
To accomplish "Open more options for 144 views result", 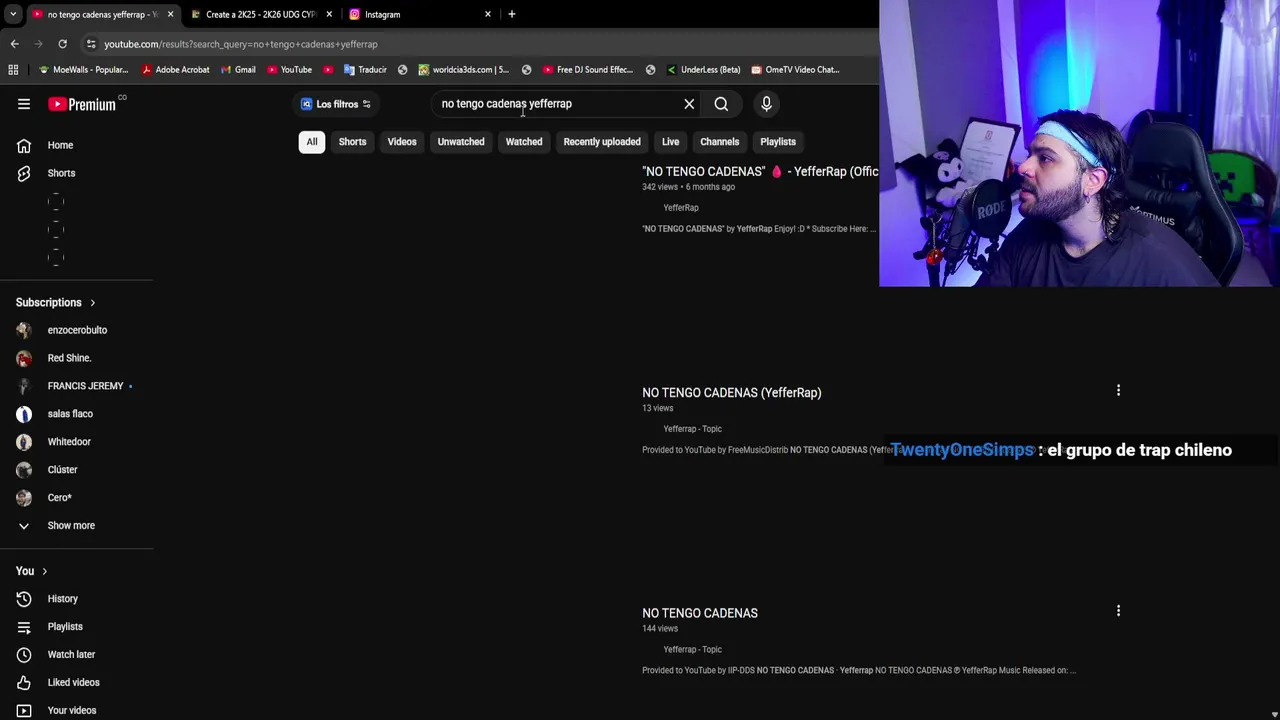I will coord(1118,610).
